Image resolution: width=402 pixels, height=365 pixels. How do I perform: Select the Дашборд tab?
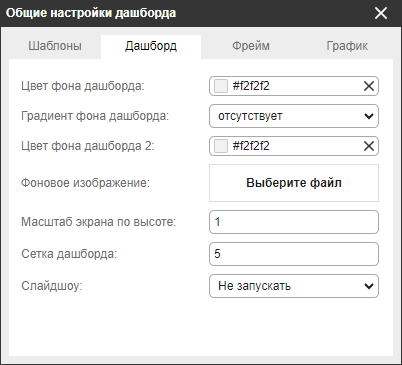point(151,46)
